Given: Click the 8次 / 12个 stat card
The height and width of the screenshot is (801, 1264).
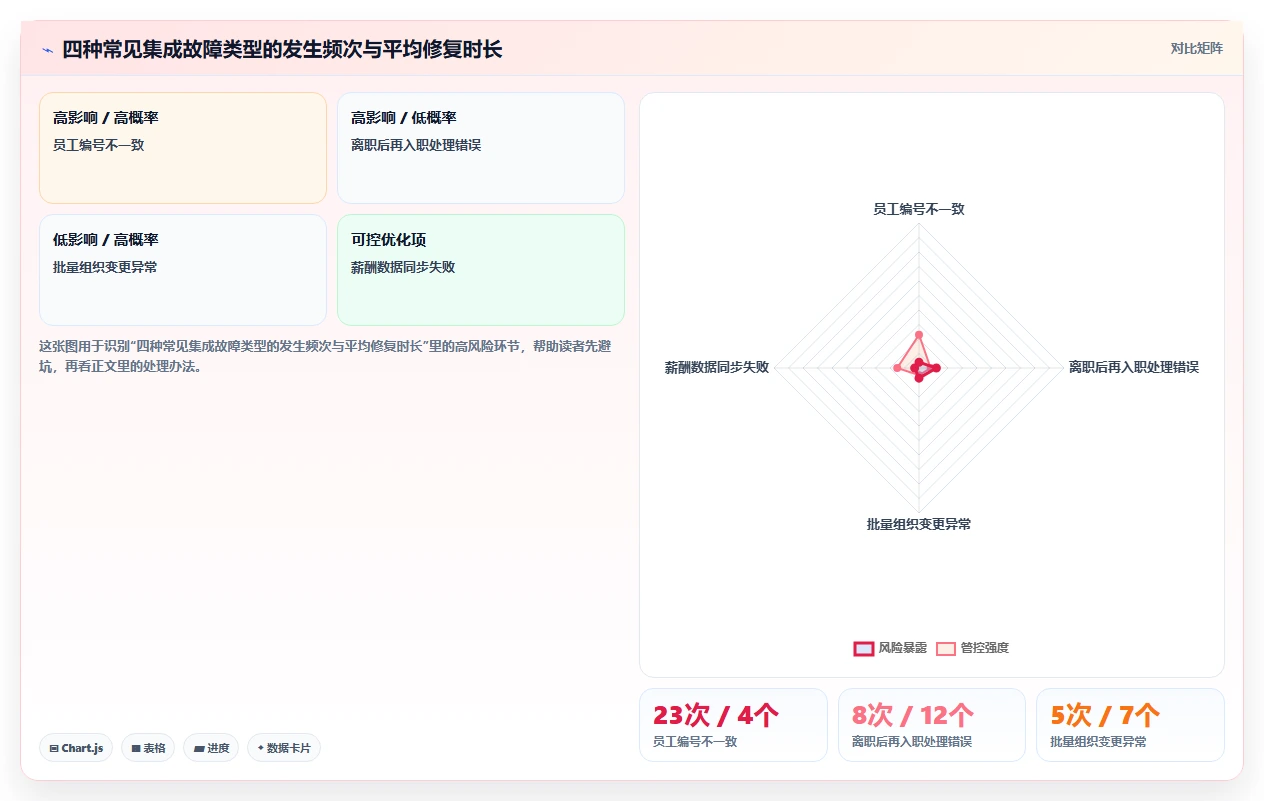Looking at the screenshot, I should coord(932,725).
